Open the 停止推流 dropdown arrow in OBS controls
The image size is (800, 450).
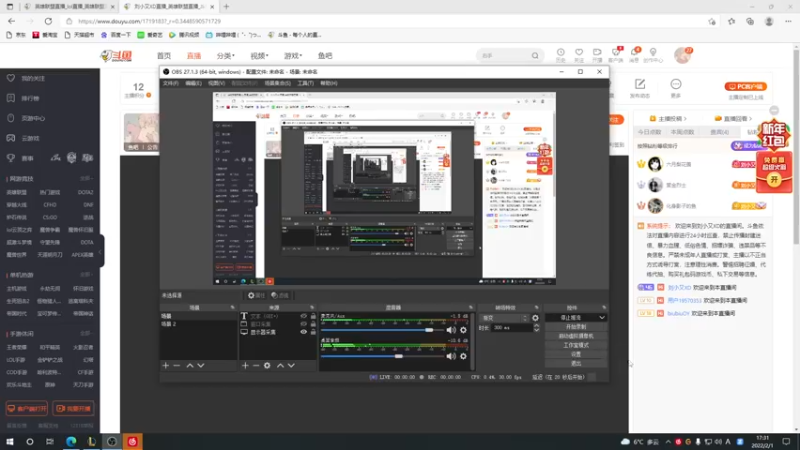(x=602, y=317)
